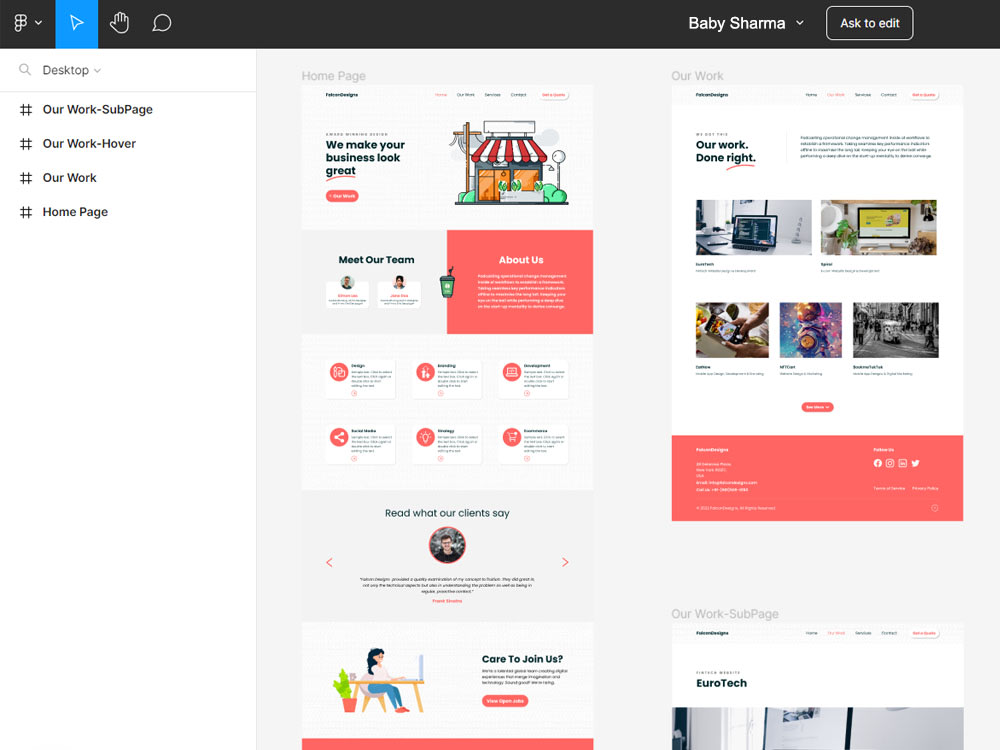The width and height of the screenshot is (1000, 750).
Task: Click We make your business look great heading
Action: [x=365, y=158]
